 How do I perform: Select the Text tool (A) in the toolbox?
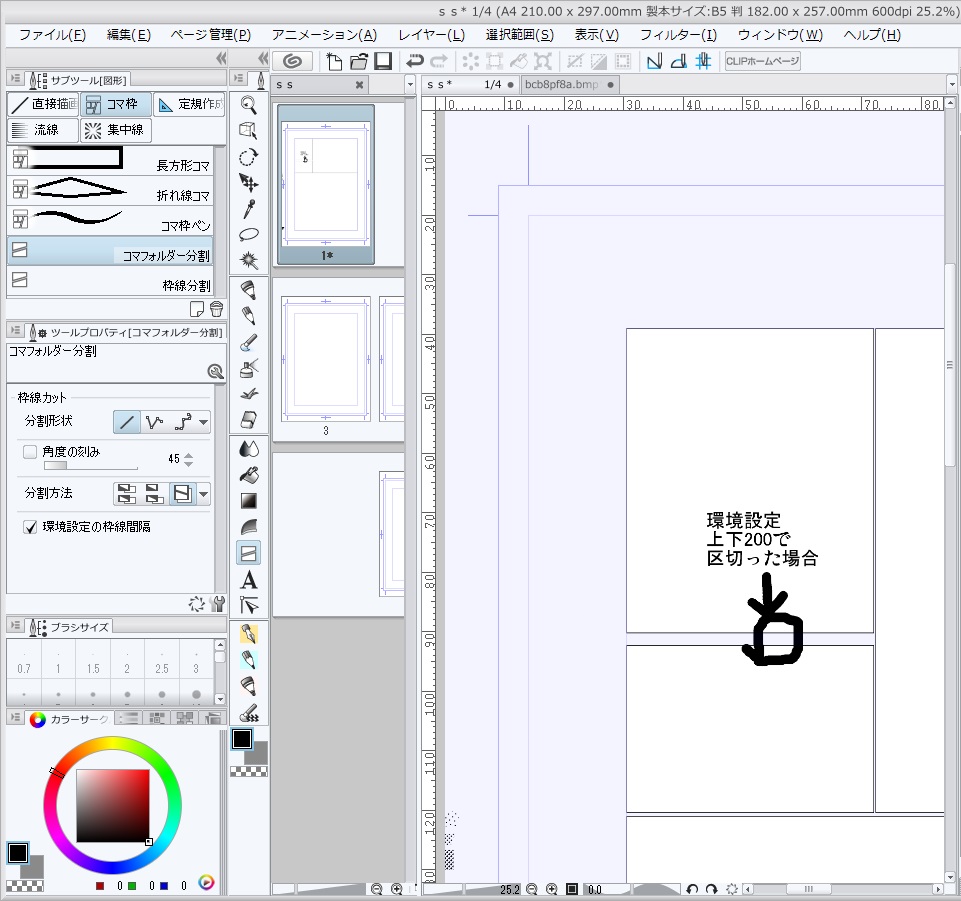tap(249, 580)
